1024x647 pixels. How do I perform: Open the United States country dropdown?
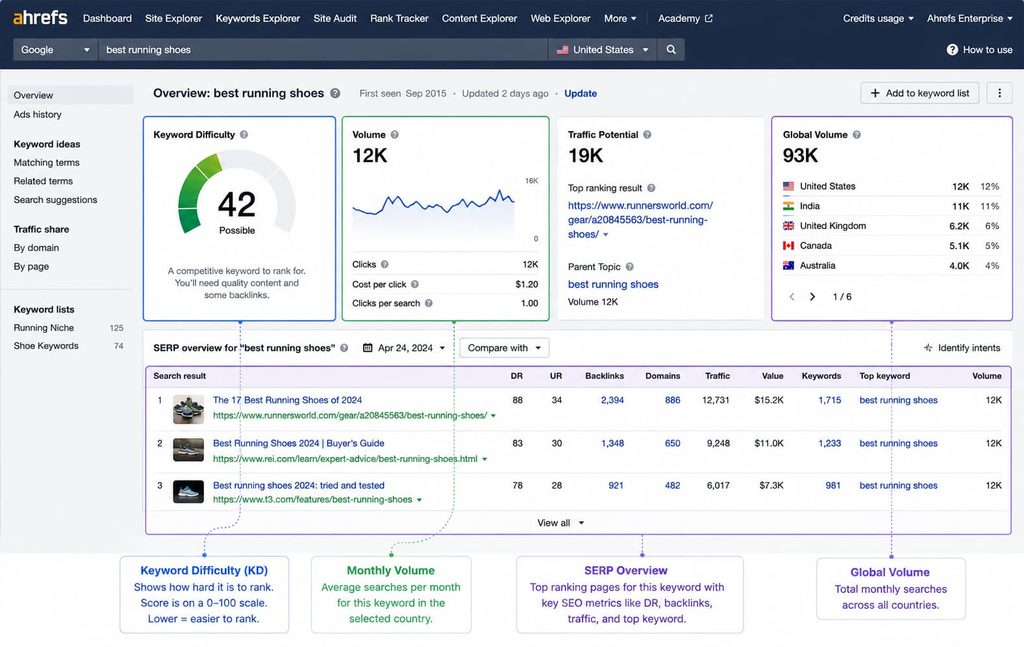click(603, 50)
